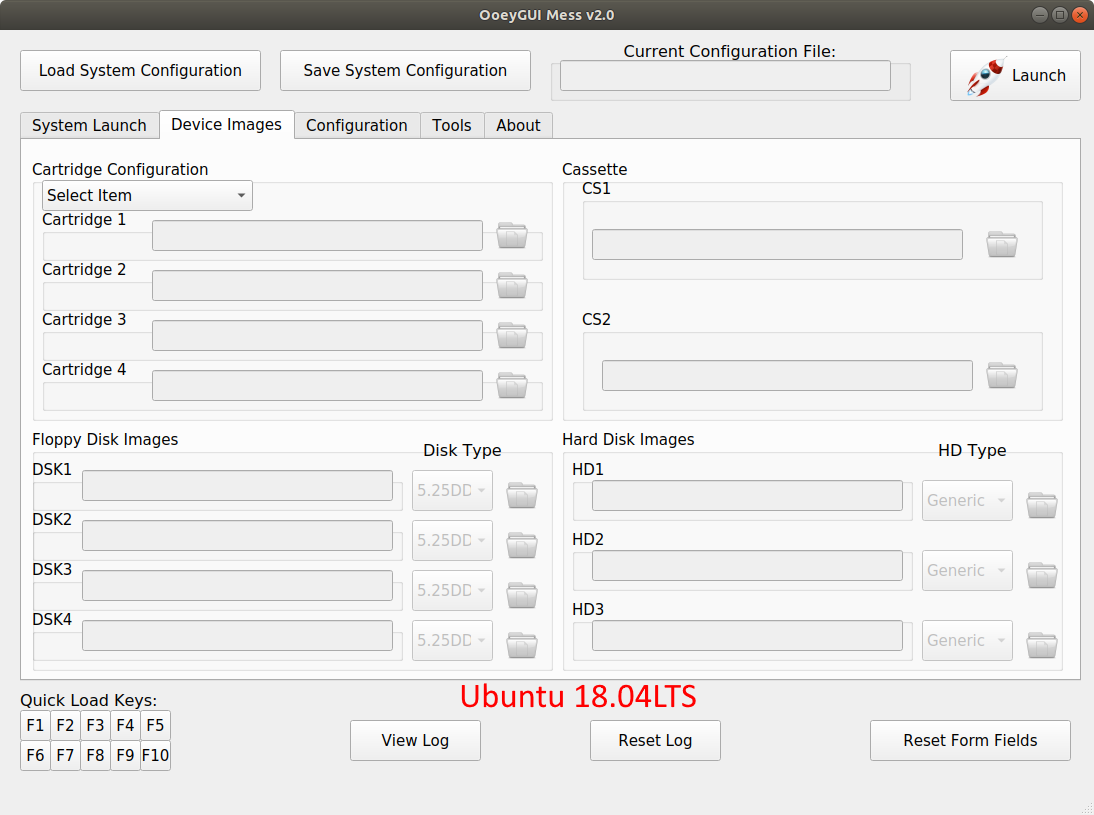Screen dimensions: 1094x815
Task: Click the Cartridge 2 path input field
Action: coord(317,286)
